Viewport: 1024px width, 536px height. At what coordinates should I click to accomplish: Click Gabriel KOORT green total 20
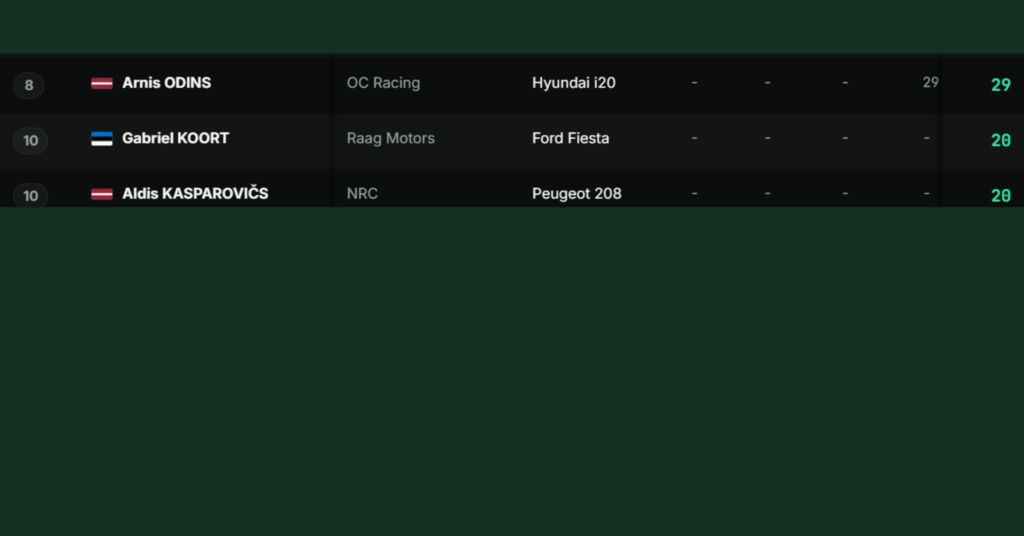click(1000, 140)
